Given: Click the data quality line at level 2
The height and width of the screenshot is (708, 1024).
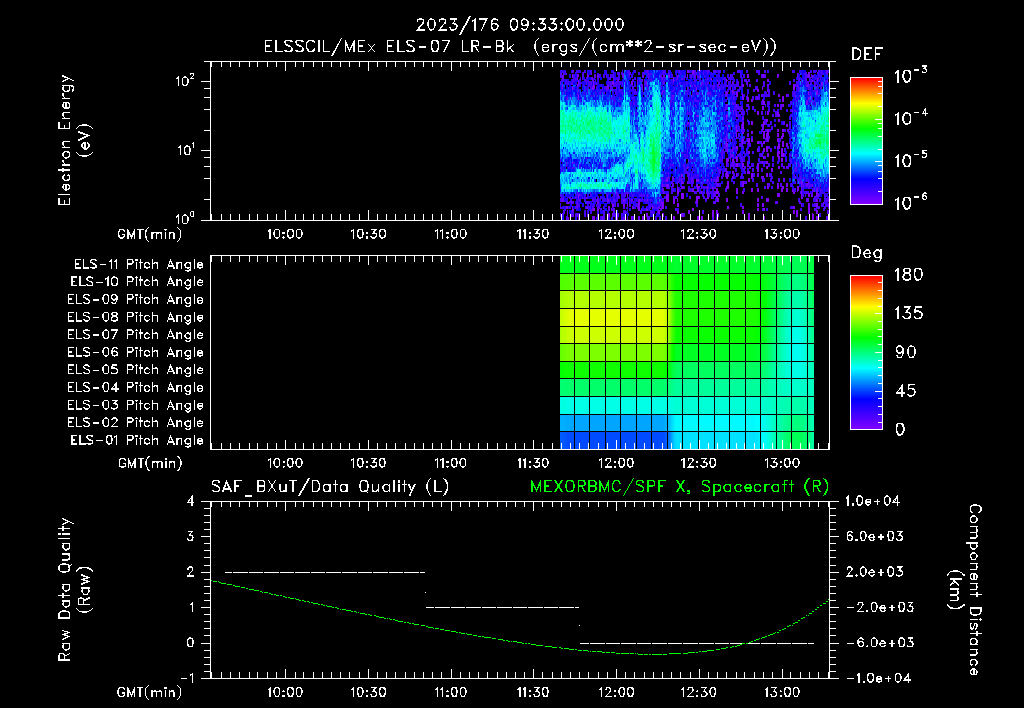Looking at the screenshot, I should [x=325, y=572].
